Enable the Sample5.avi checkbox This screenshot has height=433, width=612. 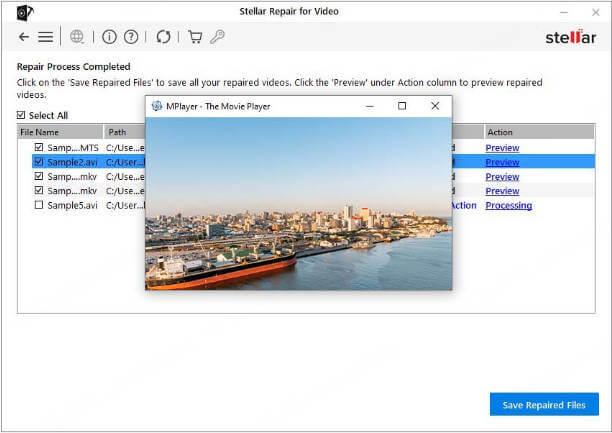(x=39, y=205)
